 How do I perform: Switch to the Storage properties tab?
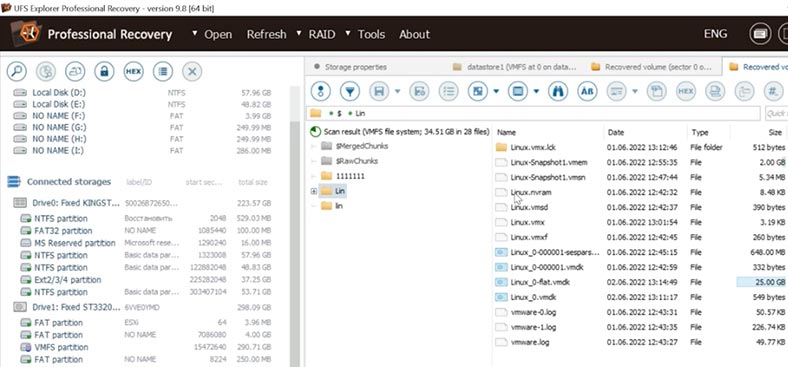356,67
